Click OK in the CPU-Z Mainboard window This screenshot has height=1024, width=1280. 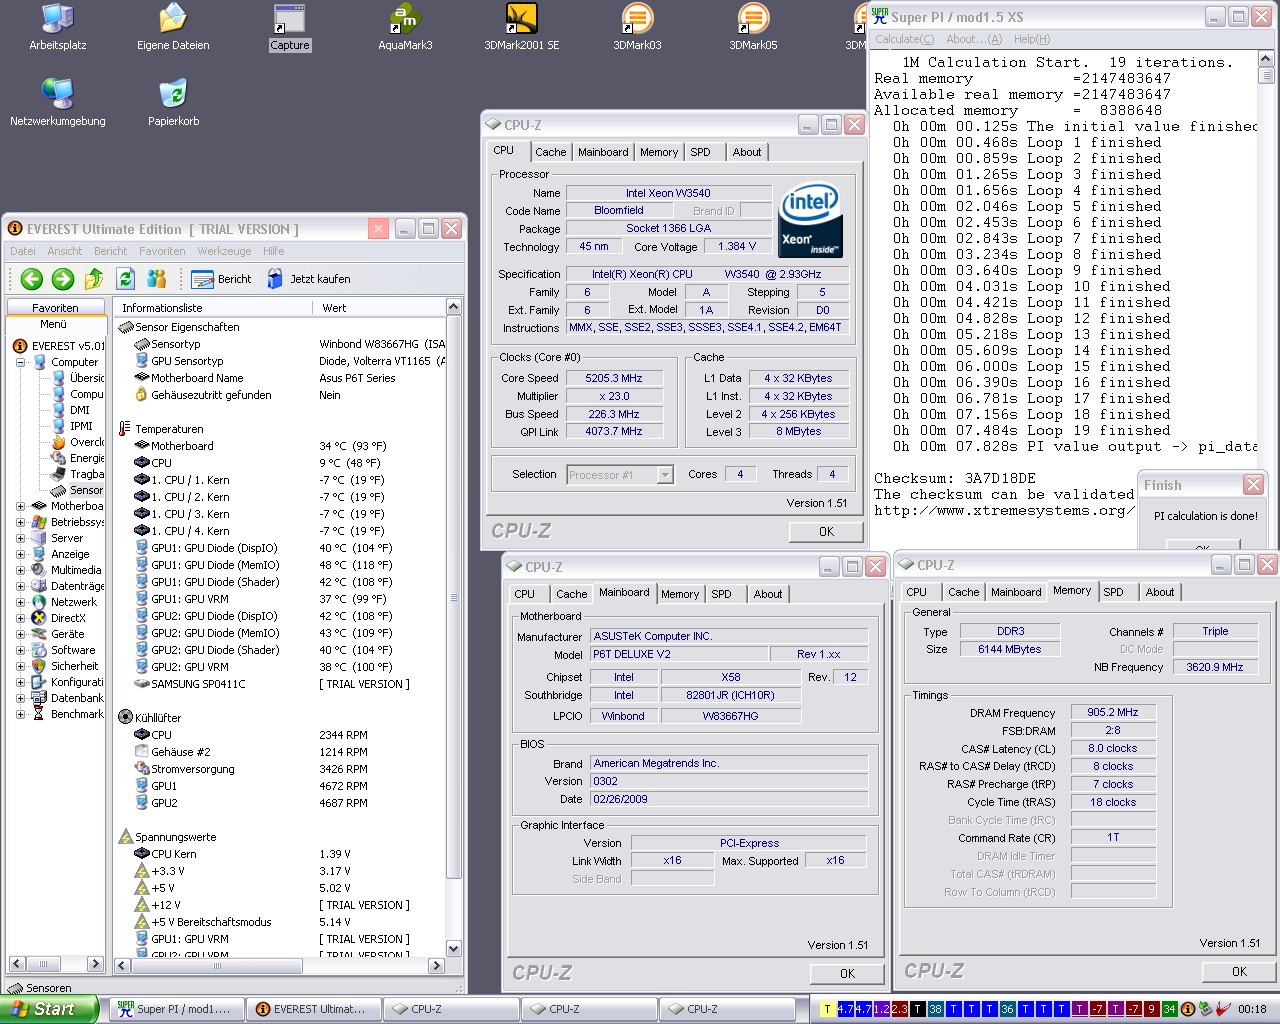[847, 973]
